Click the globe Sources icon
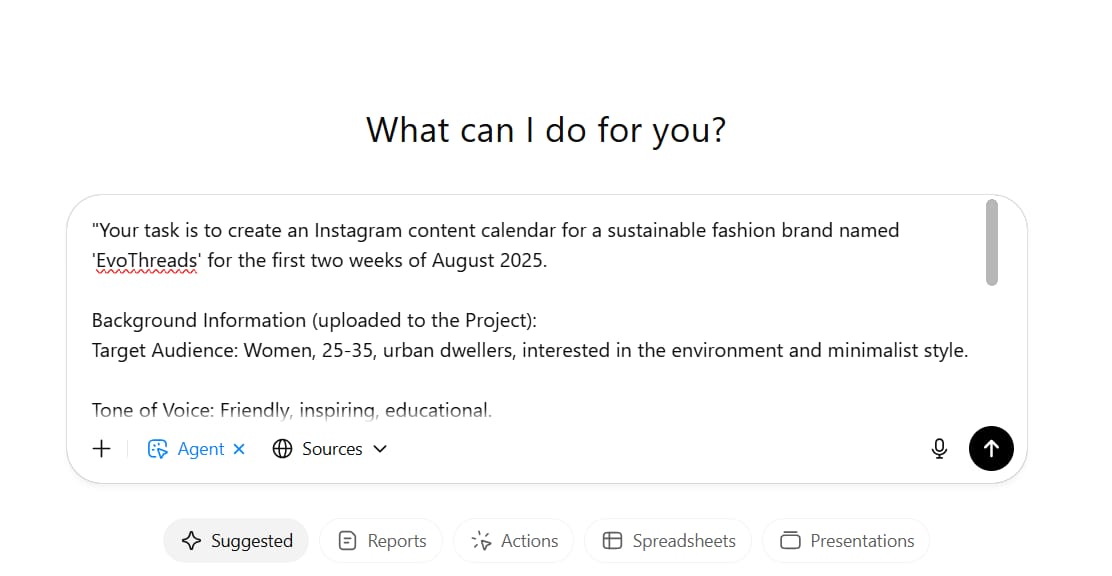This screenshot has width=1112, height=576. [x=282, y=449]
